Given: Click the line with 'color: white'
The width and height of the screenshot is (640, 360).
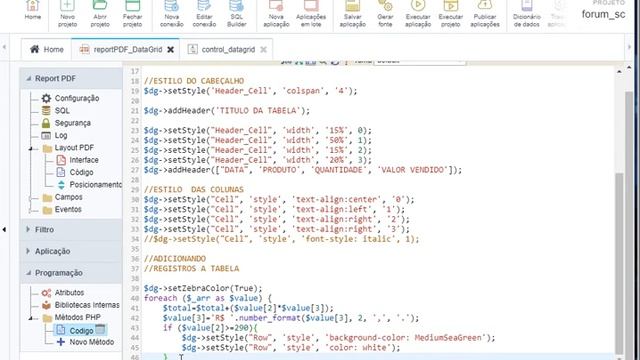Looking at the screenshot, I should (x=291, y=348).
